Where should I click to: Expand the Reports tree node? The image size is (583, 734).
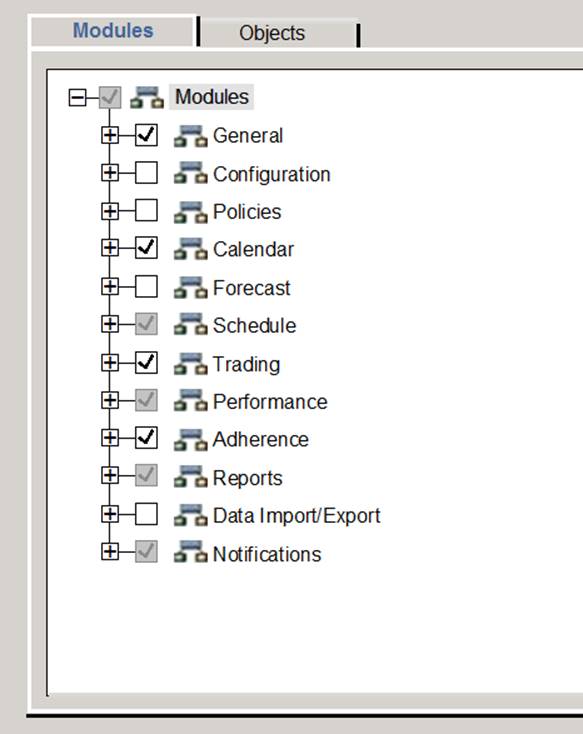[110, 476]
